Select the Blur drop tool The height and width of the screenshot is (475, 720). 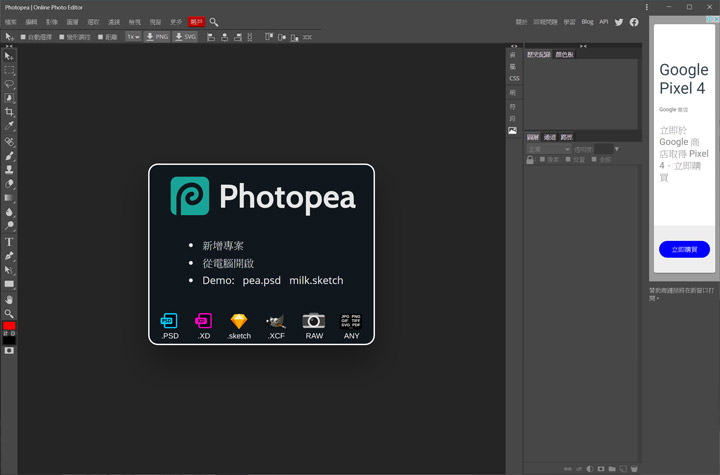(9, 212)
